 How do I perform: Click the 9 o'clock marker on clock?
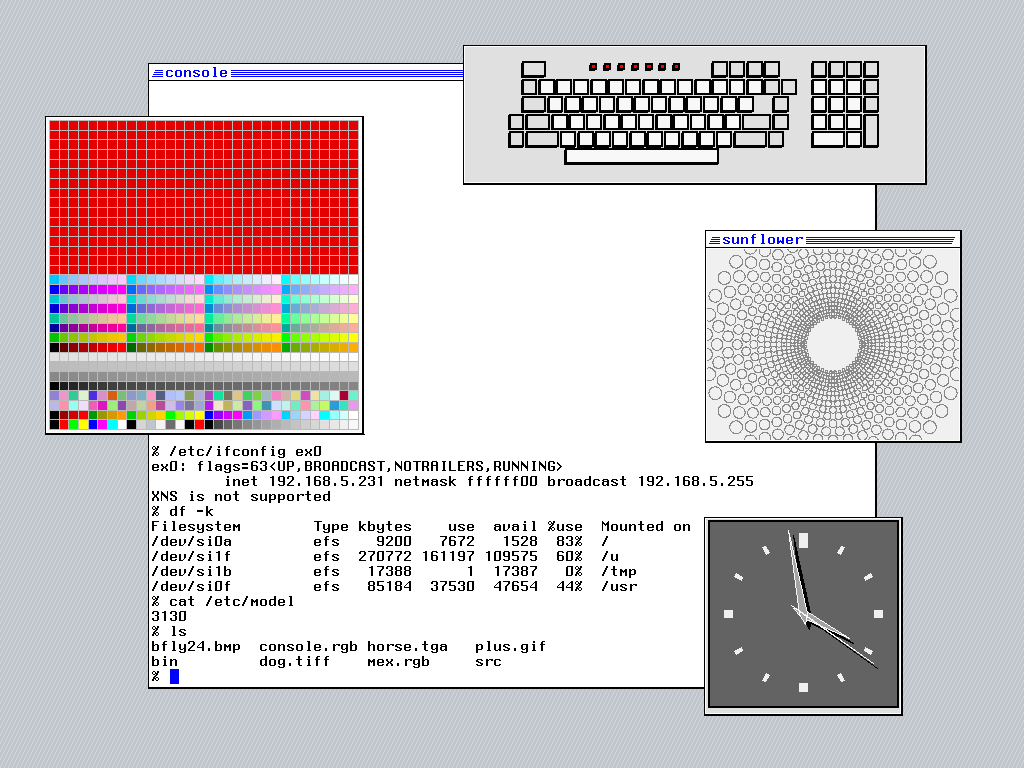(x=729, y=613)
